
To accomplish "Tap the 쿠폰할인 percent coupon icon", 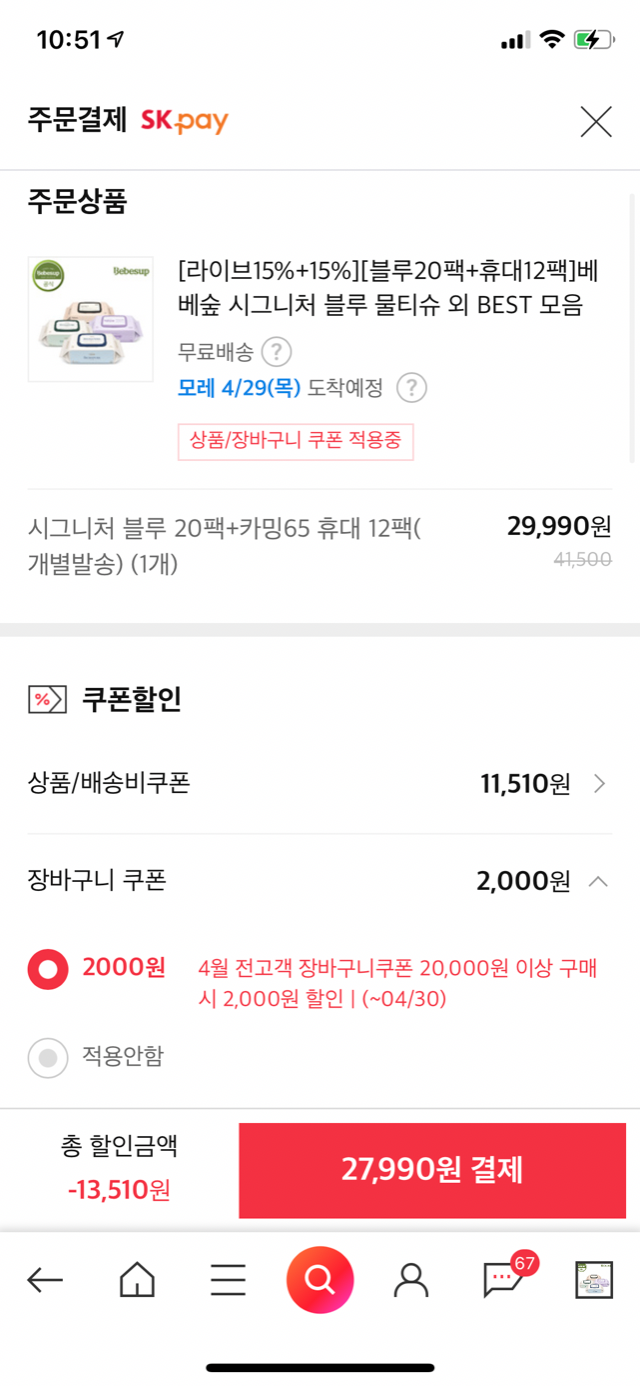I will point(47,699).
